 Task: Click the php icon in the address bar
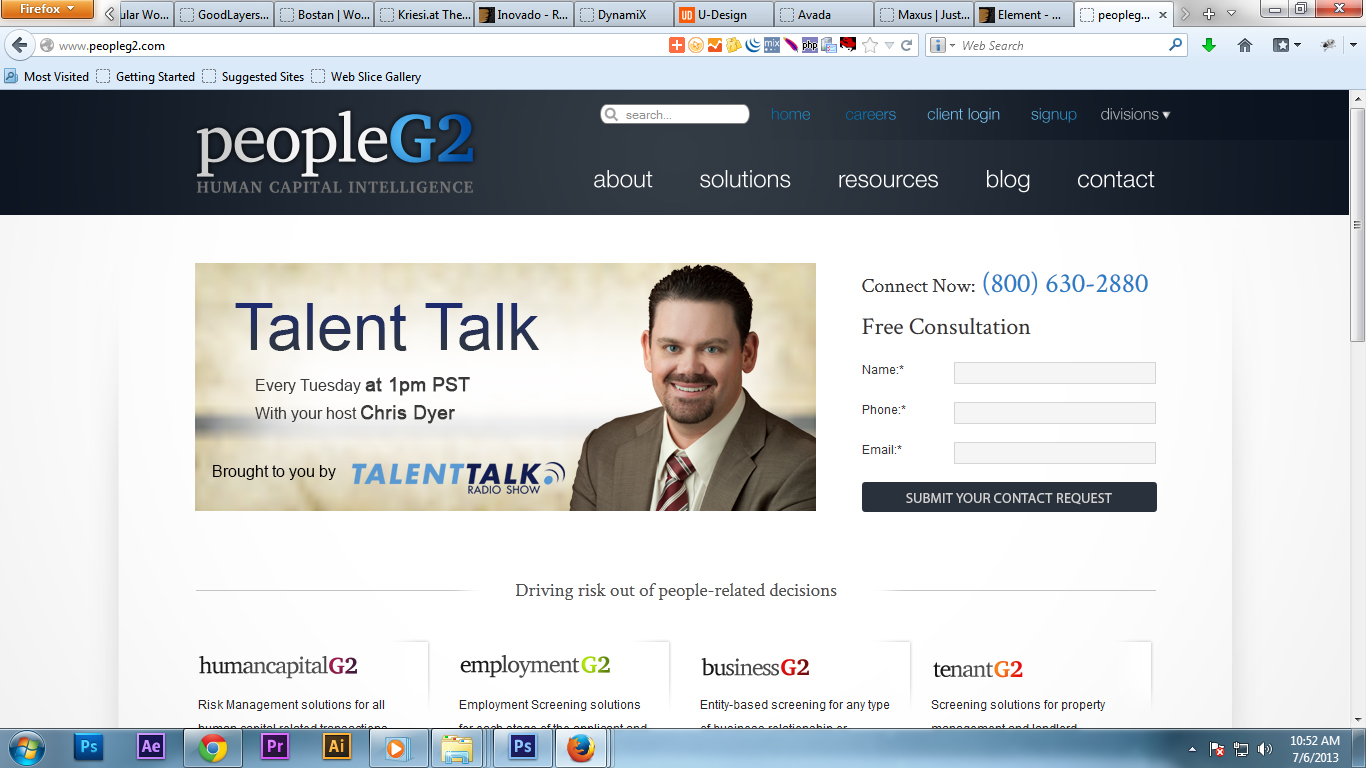click(x=810, y=45)
